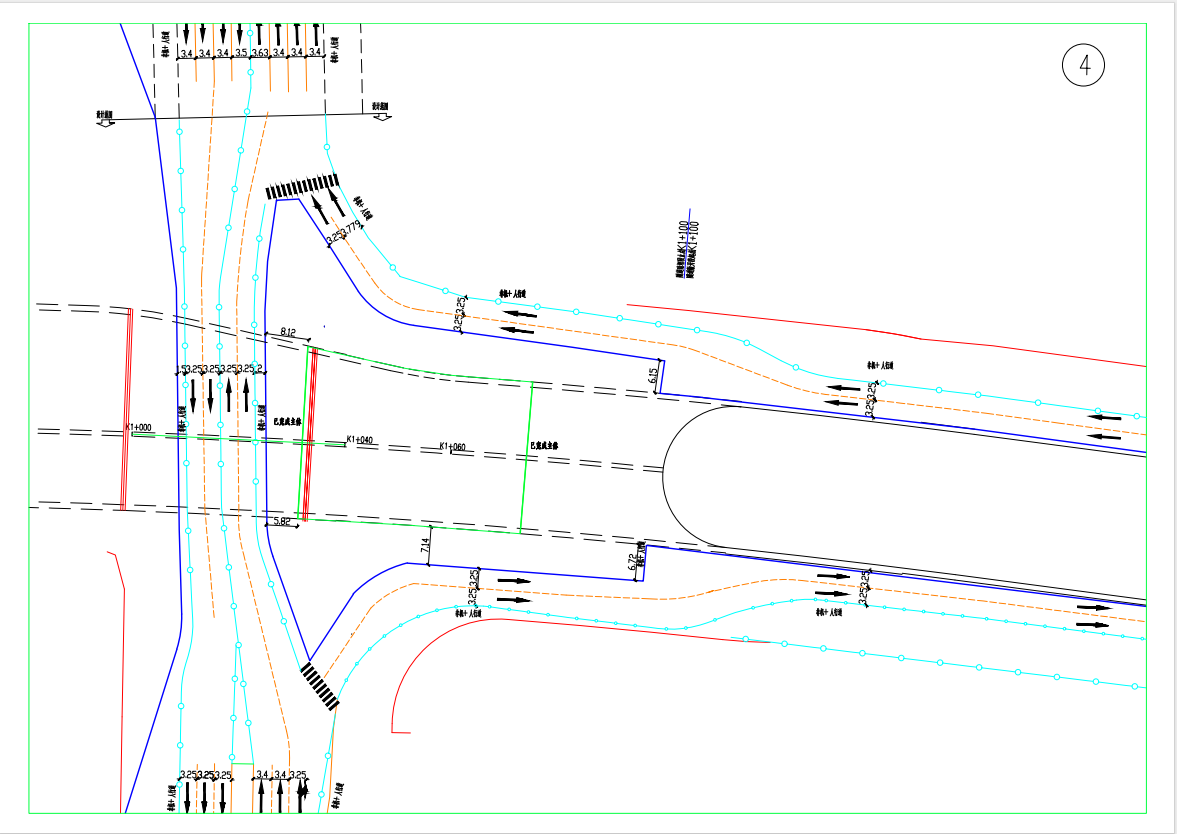Select the 8.12 dimension text
This screenshot has height=834, width=1177.
(288, 331)
